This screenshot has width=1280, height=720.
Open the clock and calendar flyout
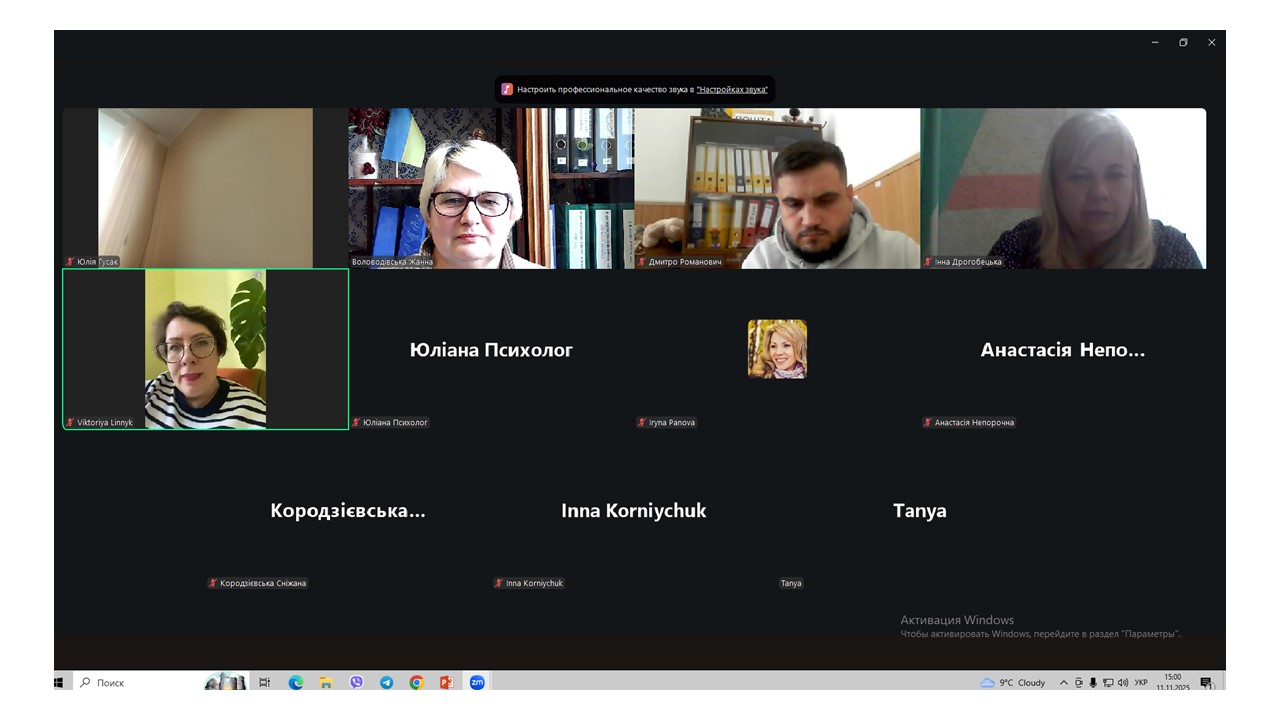pos(1171,682)
